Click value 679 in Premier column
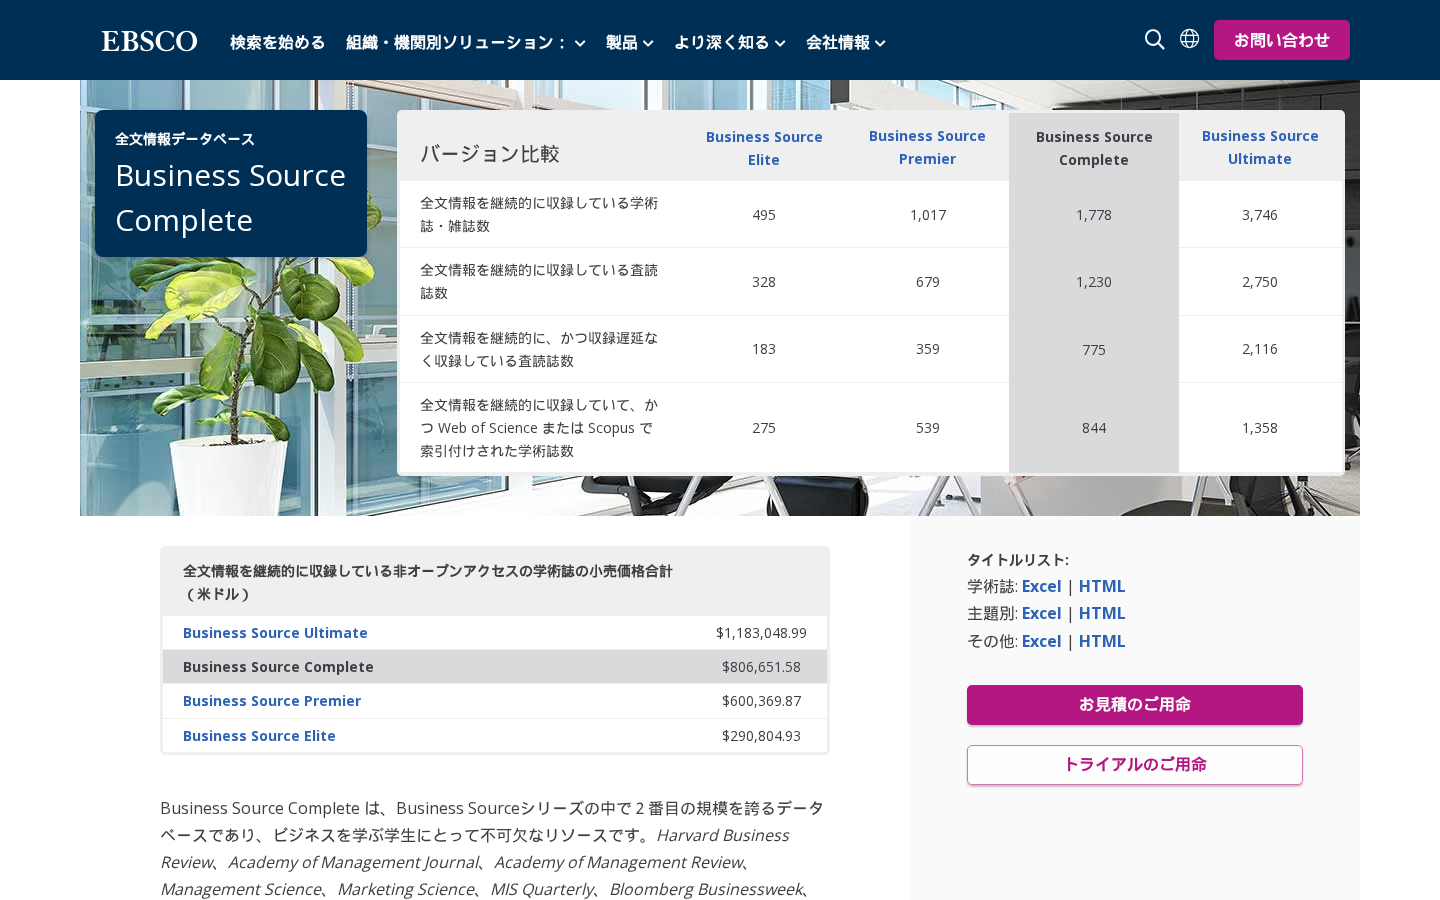 [x=928, y=282]
